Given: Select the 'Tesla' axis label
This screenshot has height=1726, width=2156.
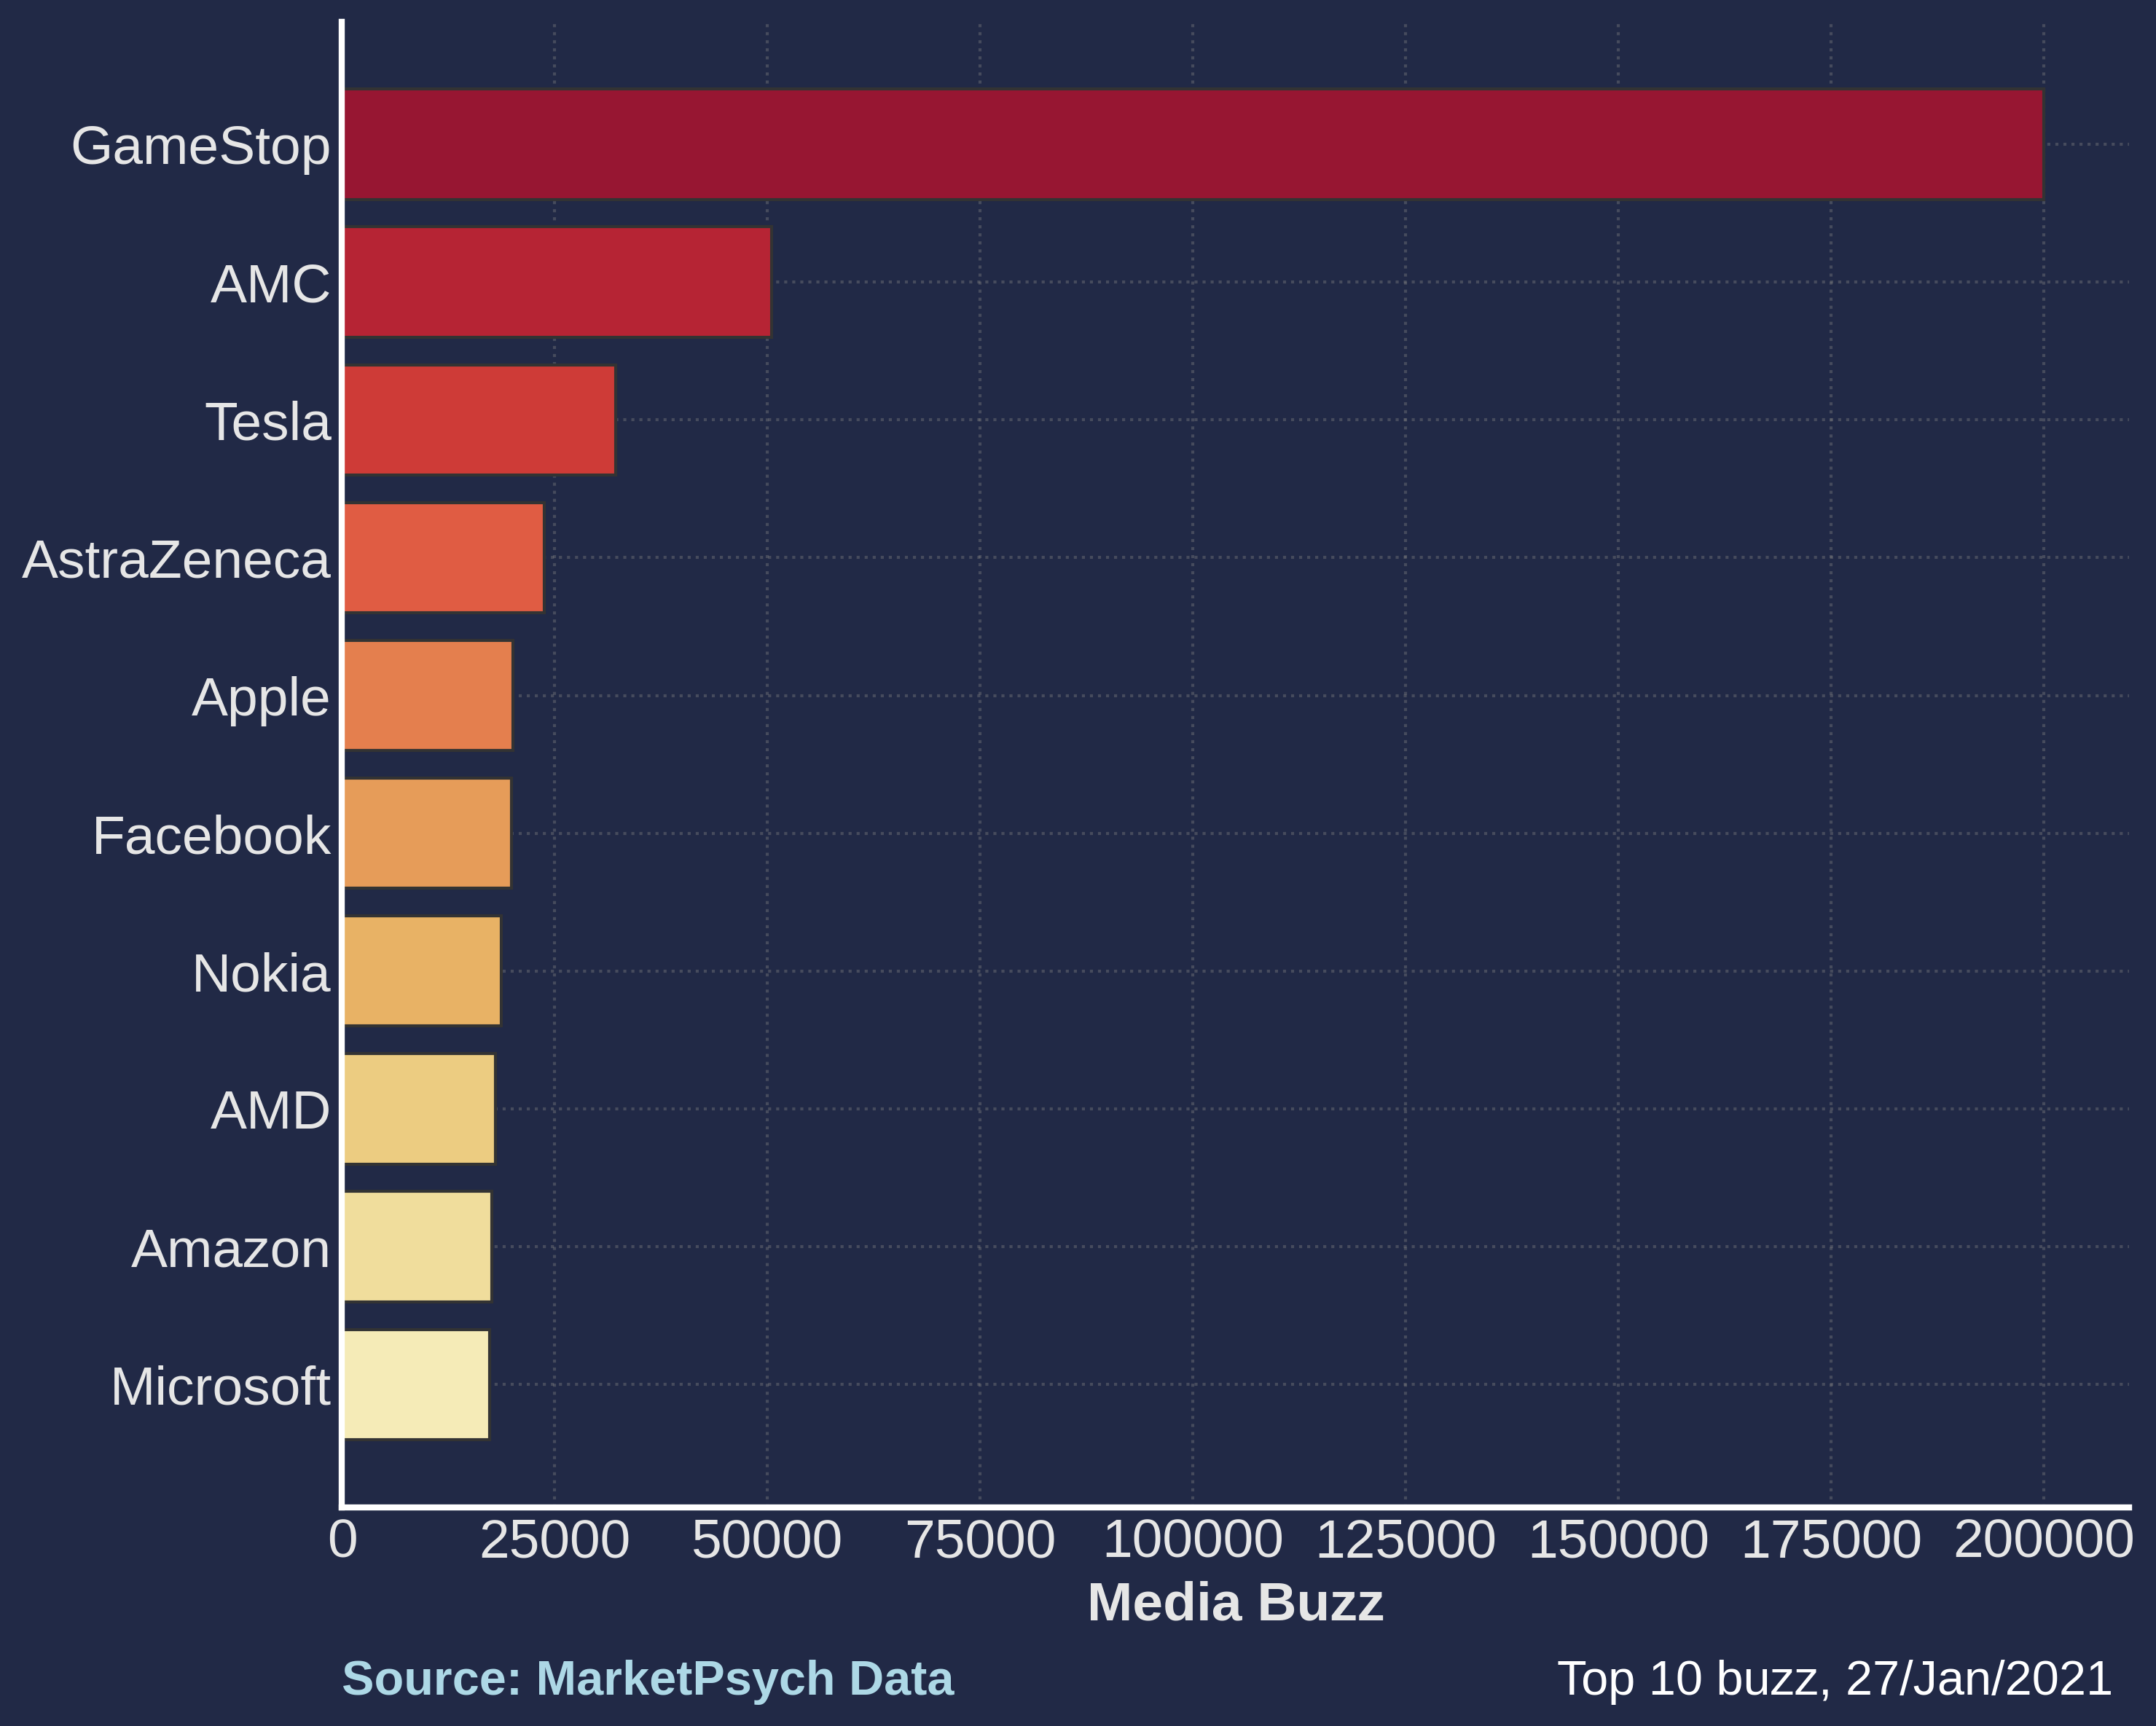Looking at the screenshot, I should click(268, 422).
